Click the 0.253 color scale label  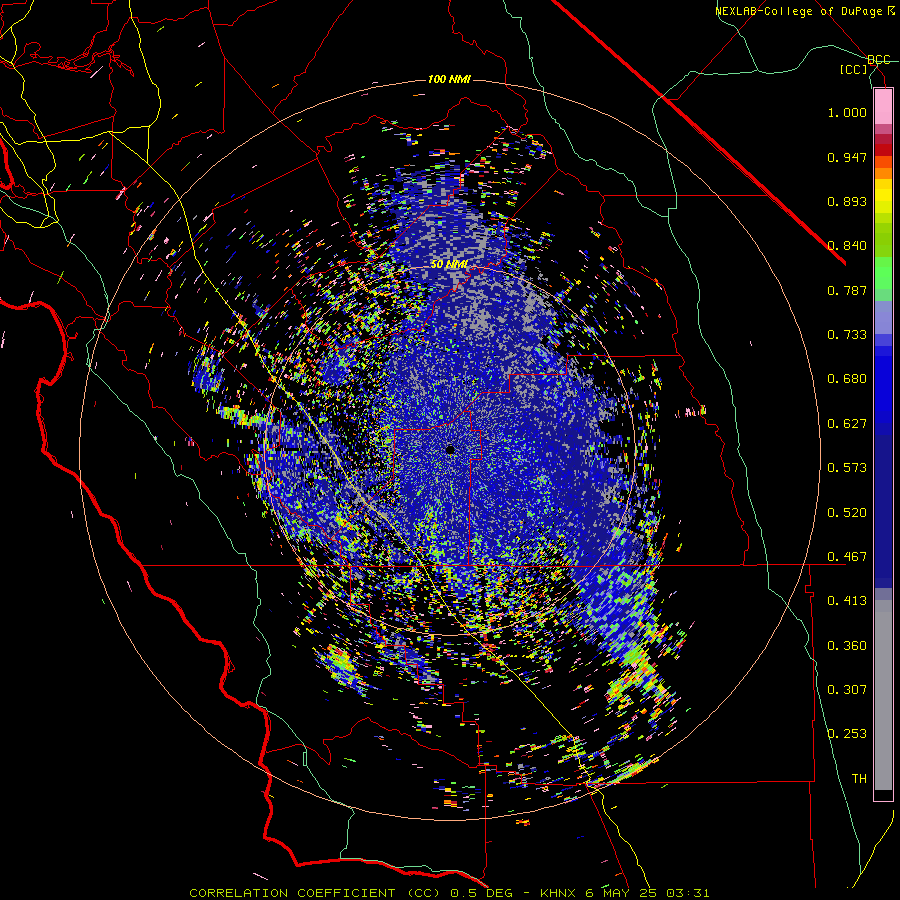click(x=847, y=734)
